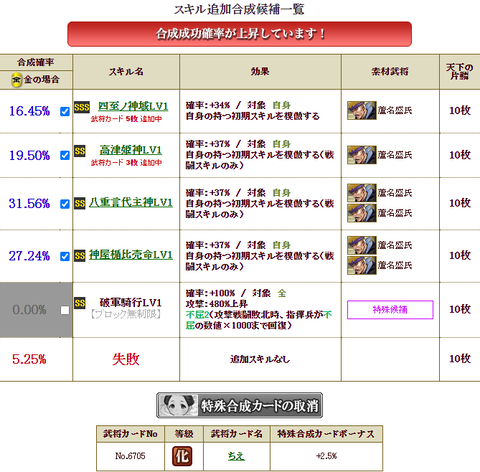480x472 pixels.
Task: Click the 27.24% probability value
Action: (29, 256)
